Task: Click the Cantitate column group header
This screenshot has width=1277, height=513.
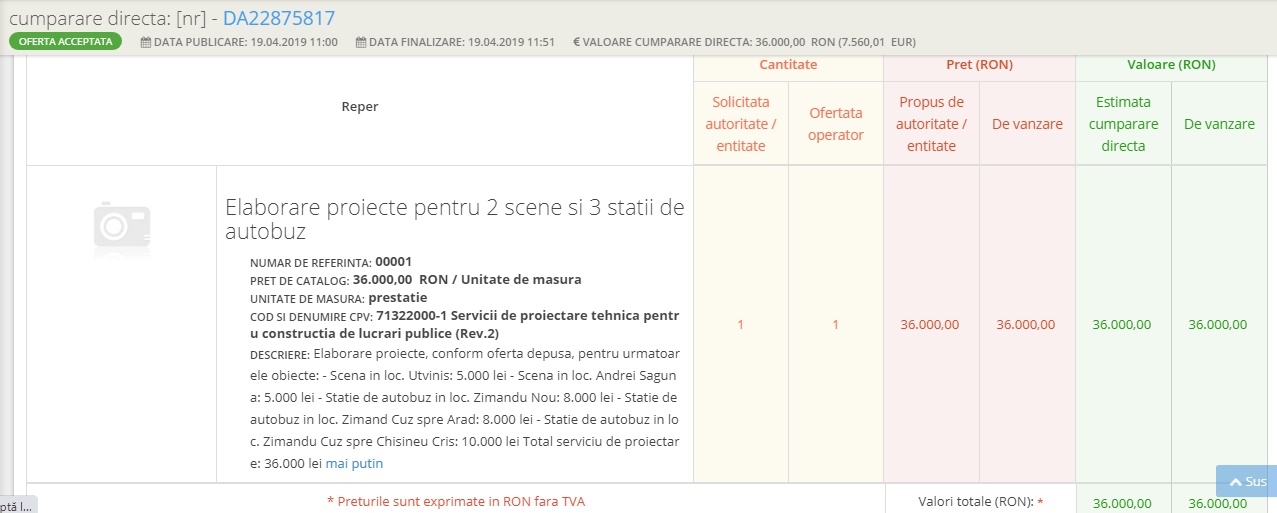Action: pos(788,65)
